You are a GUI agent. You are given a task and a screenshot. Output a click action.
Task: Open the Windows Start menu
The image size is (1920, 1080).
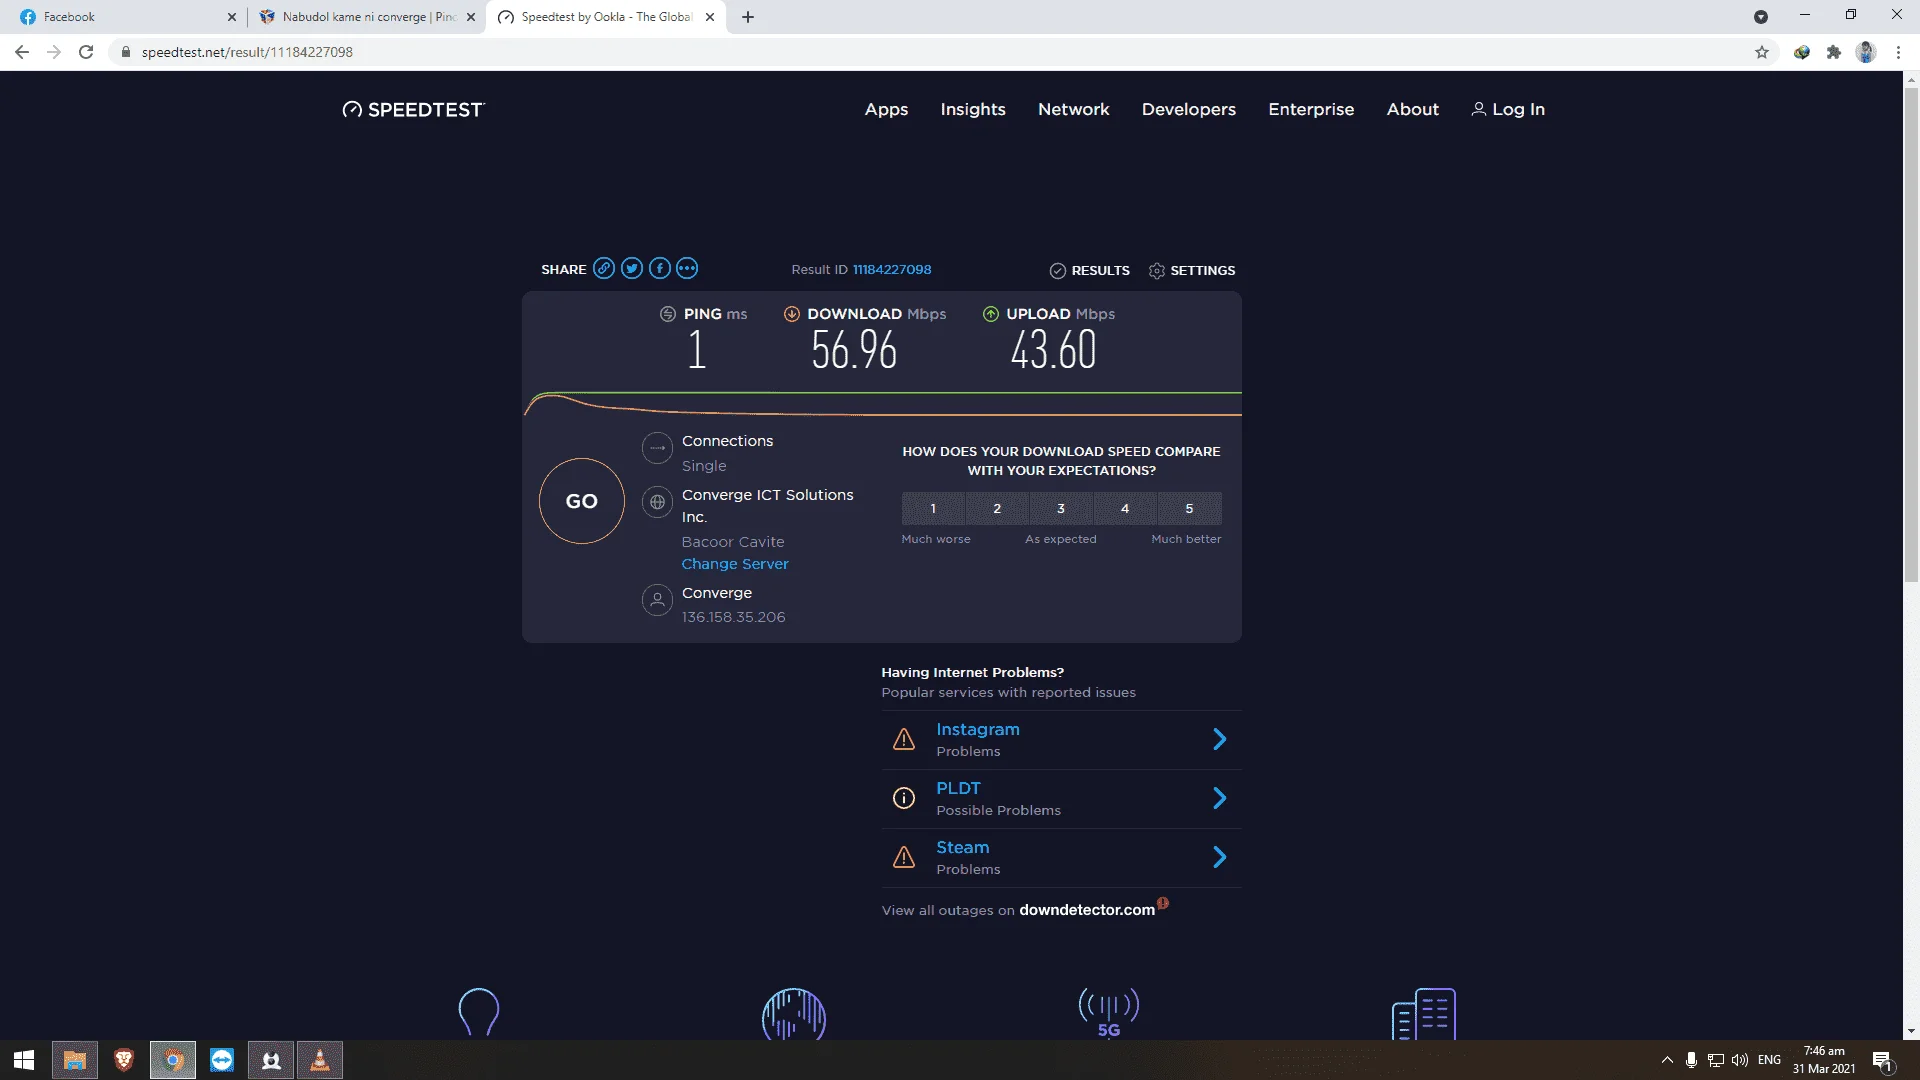pos(24,1060)
